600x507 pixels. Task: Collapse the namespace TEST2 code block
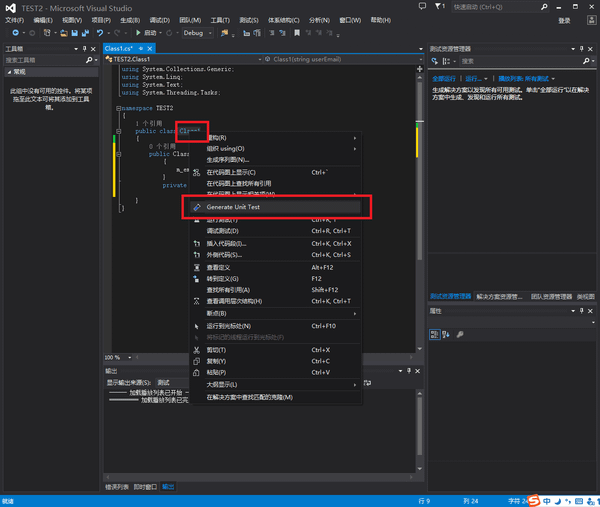119,108
